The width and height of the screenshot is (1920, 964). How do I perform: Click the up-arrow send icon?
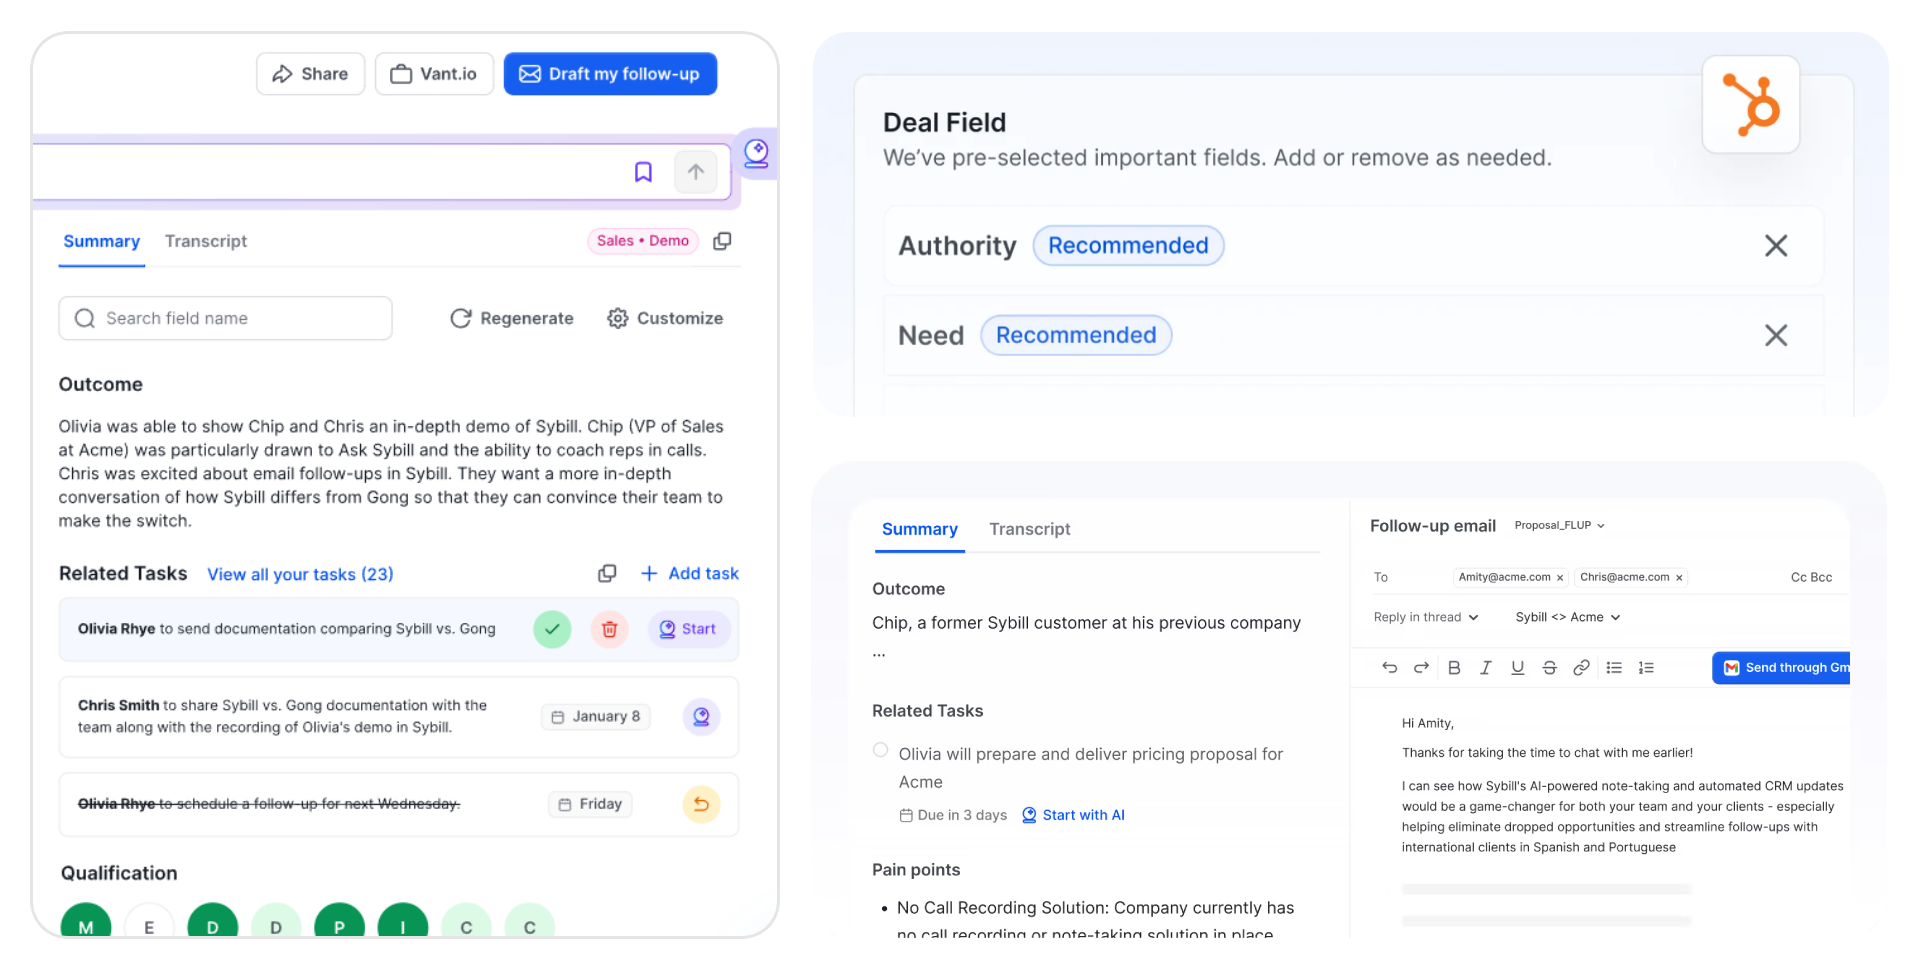pyautogui.click(x=696, y=172)
